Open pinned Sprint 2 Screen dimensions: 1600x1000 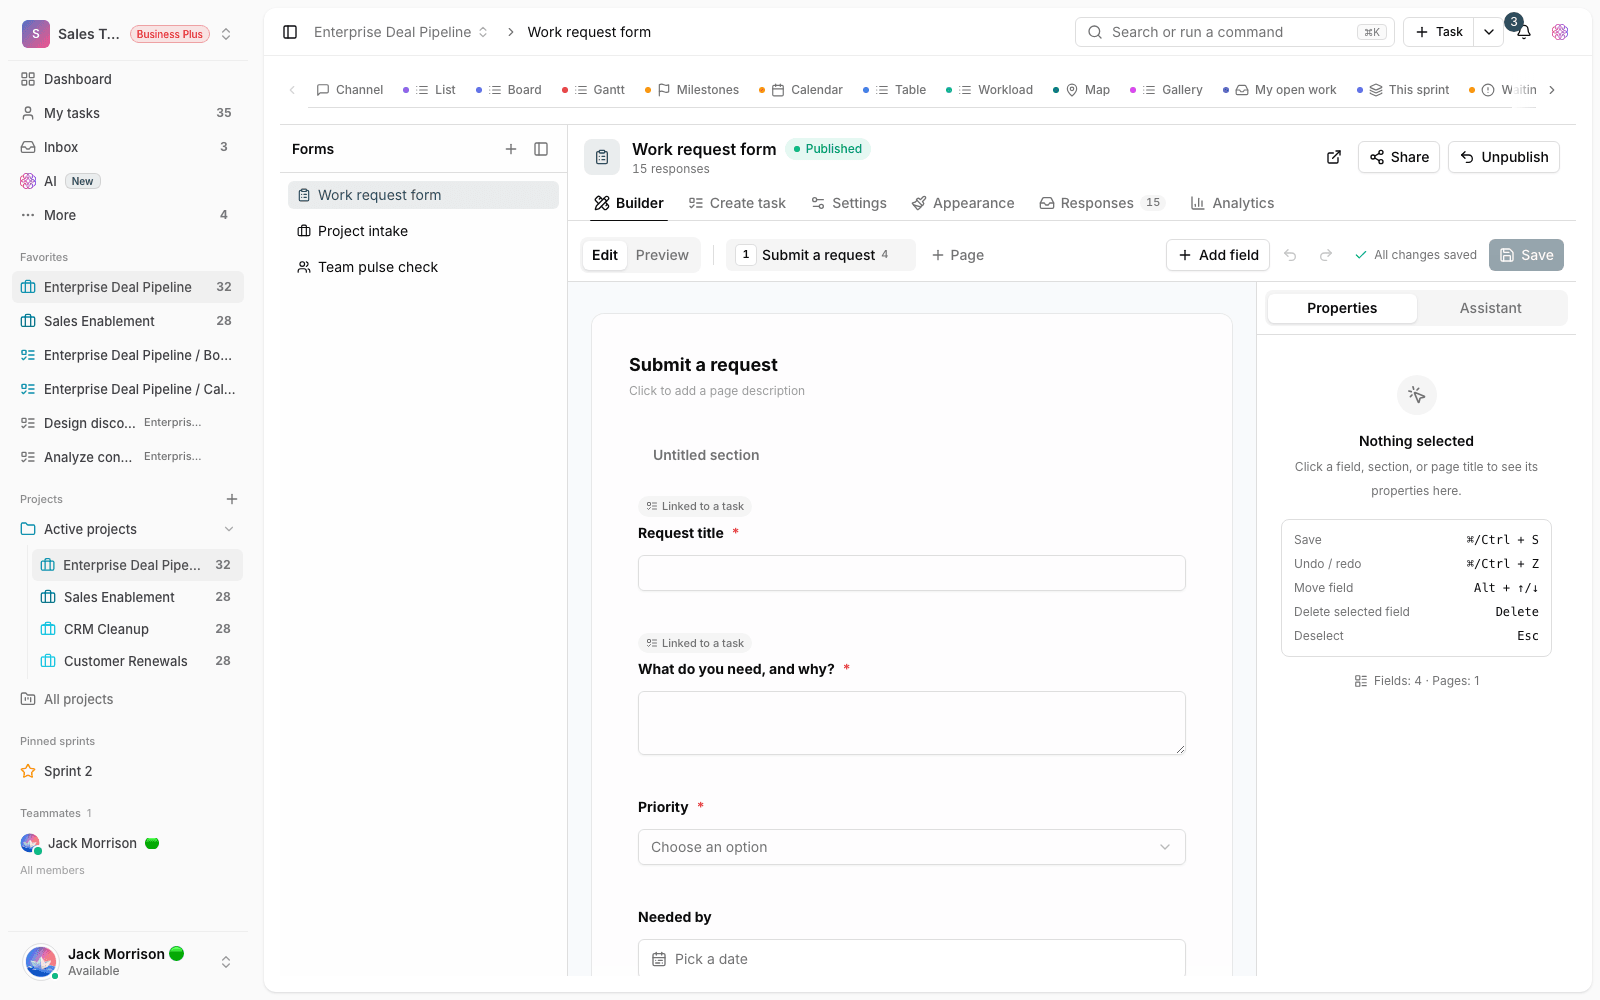coord(128,771)
